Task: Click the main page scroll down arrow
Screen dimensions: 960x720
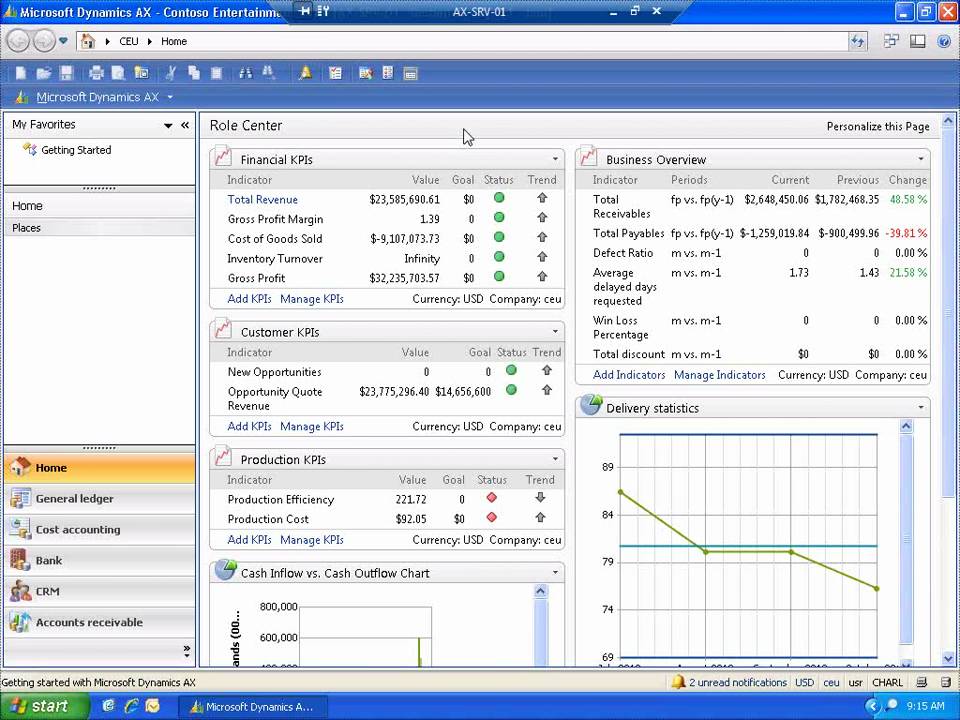Action: click(948, 659)
